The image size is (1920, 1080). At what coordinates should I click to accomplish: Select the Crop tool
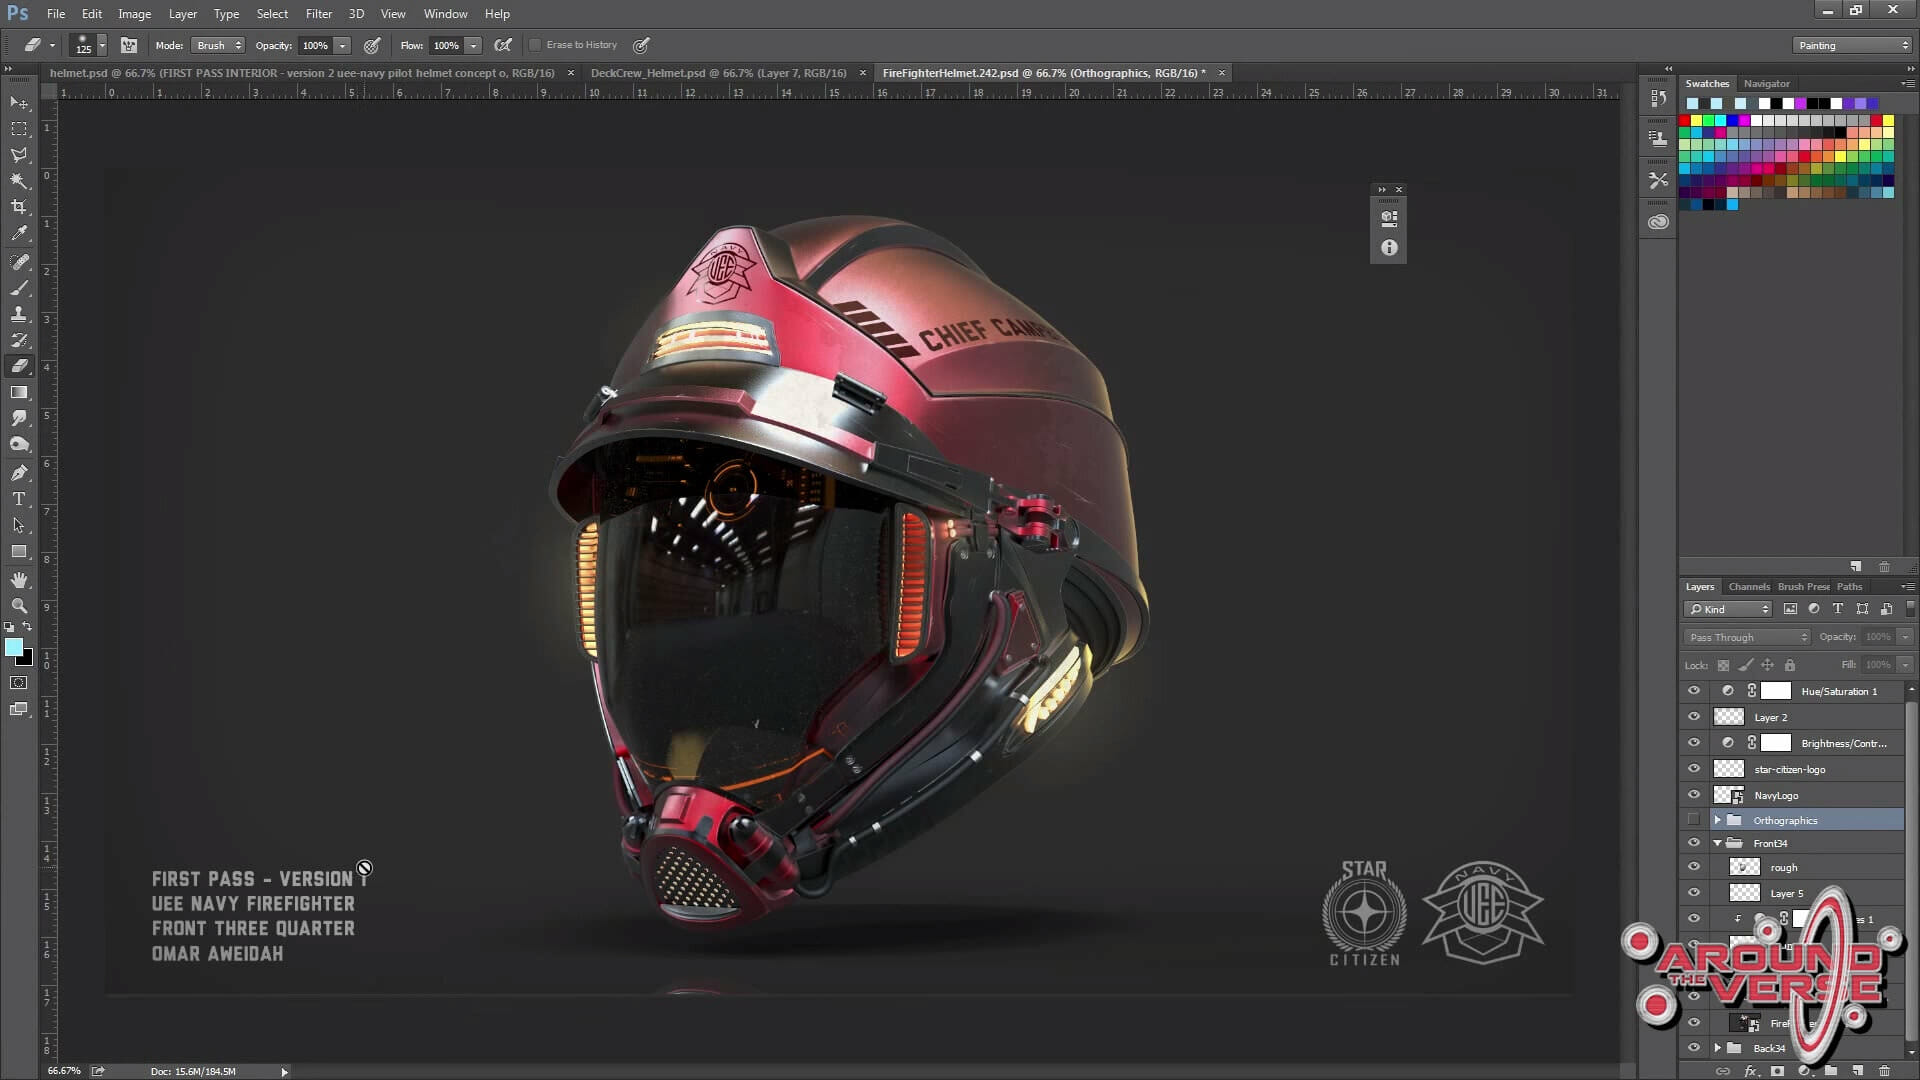tap(19, 207)
